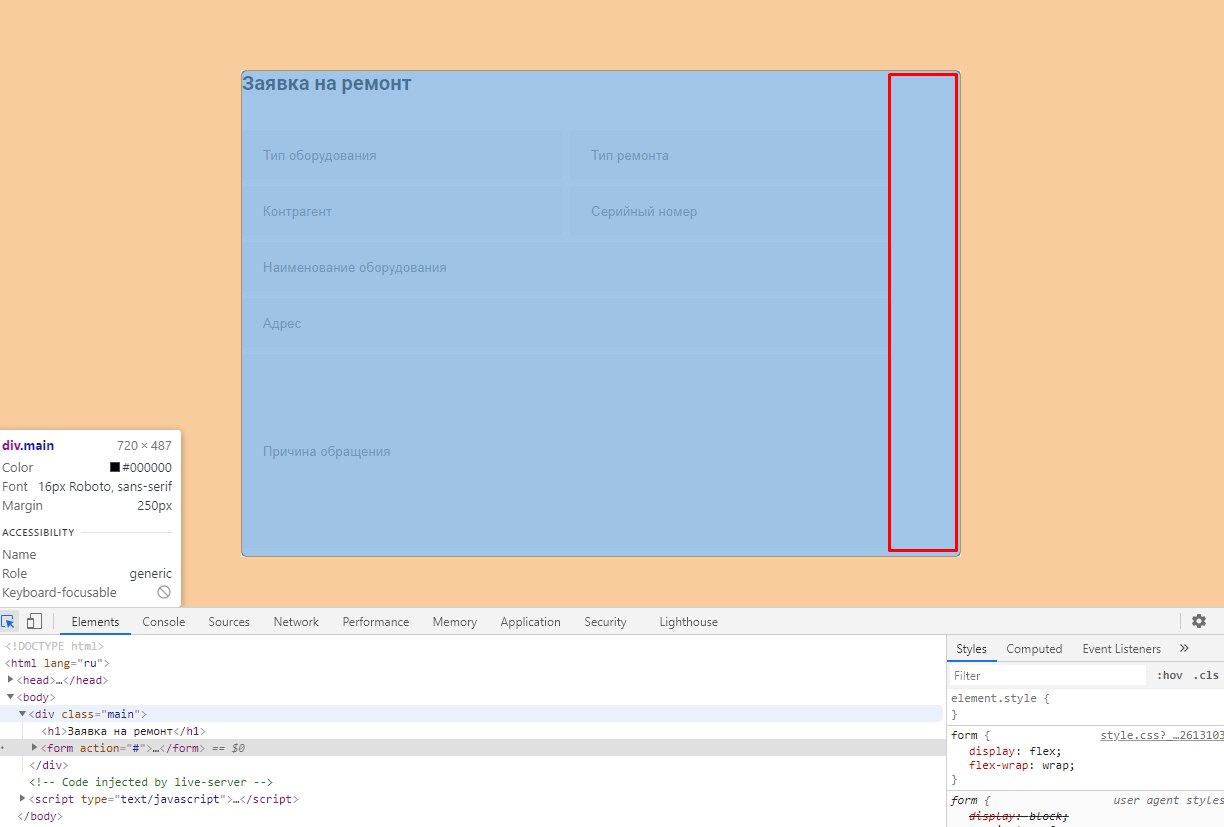Click the Адрес field

[x=565, y=324]
